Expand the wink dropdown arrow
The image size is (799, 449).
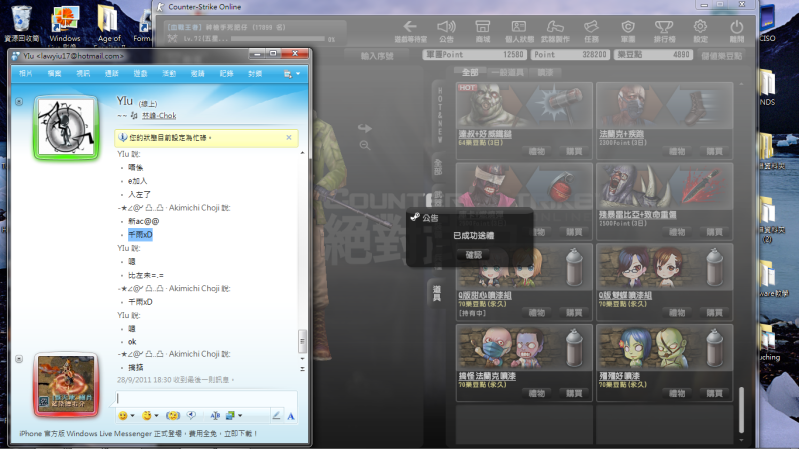pos(156,415)
